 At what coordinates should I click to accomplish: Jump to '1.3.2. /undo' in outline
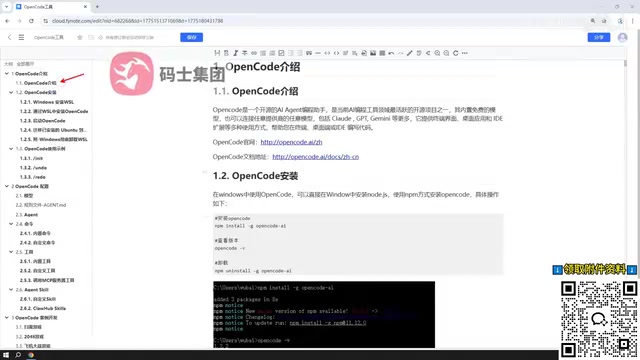click(x=33, y=167)
